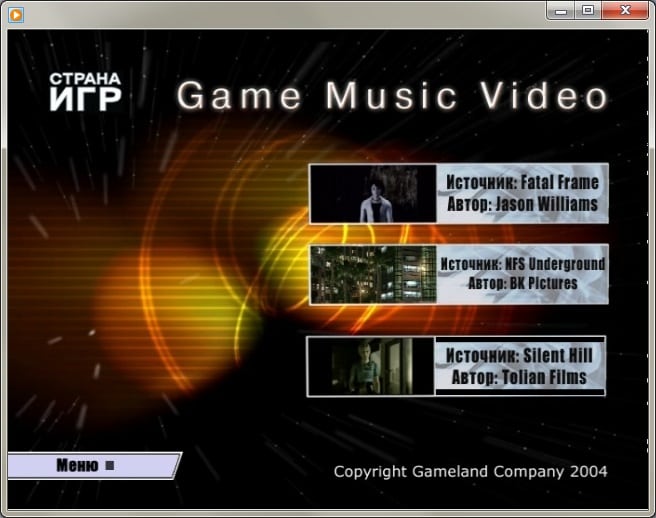The height and width of the screenshot is (518, 656).
Task: Open the NFS Underground video thumbnail
Action: tap(373, 274)
